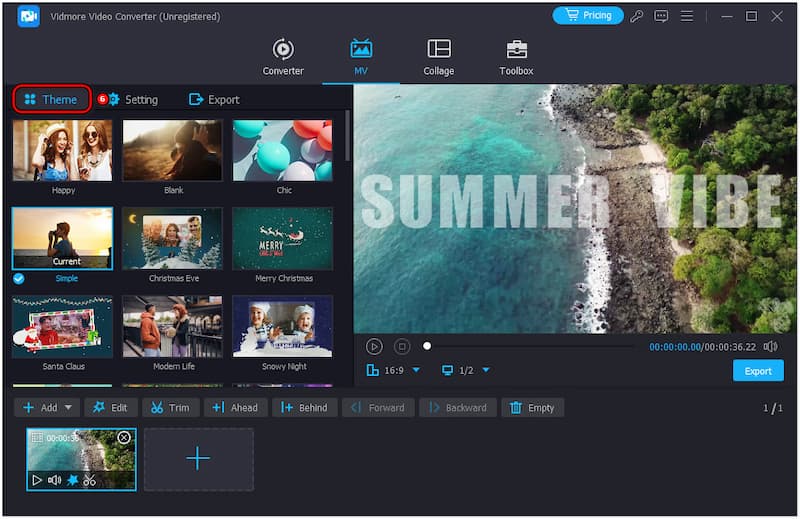800x519 pixels.
Task: Open the Export tab in MV panel
Action: coord(214,100)
